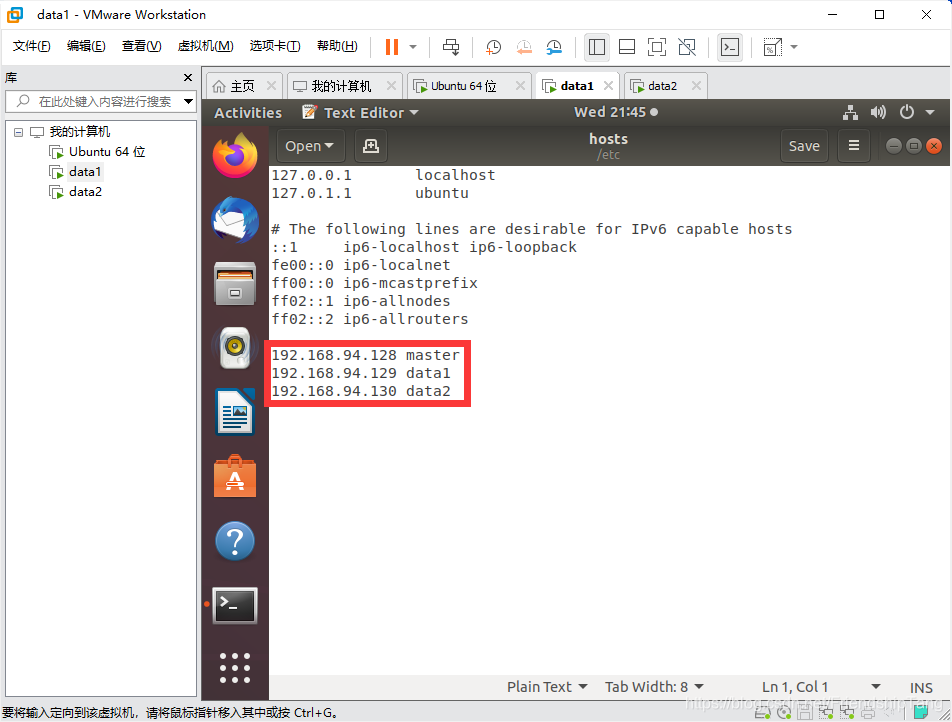Click the 192.168.94.130 data2 line
This screenshot has height=722, width=952.
point(361,391)
